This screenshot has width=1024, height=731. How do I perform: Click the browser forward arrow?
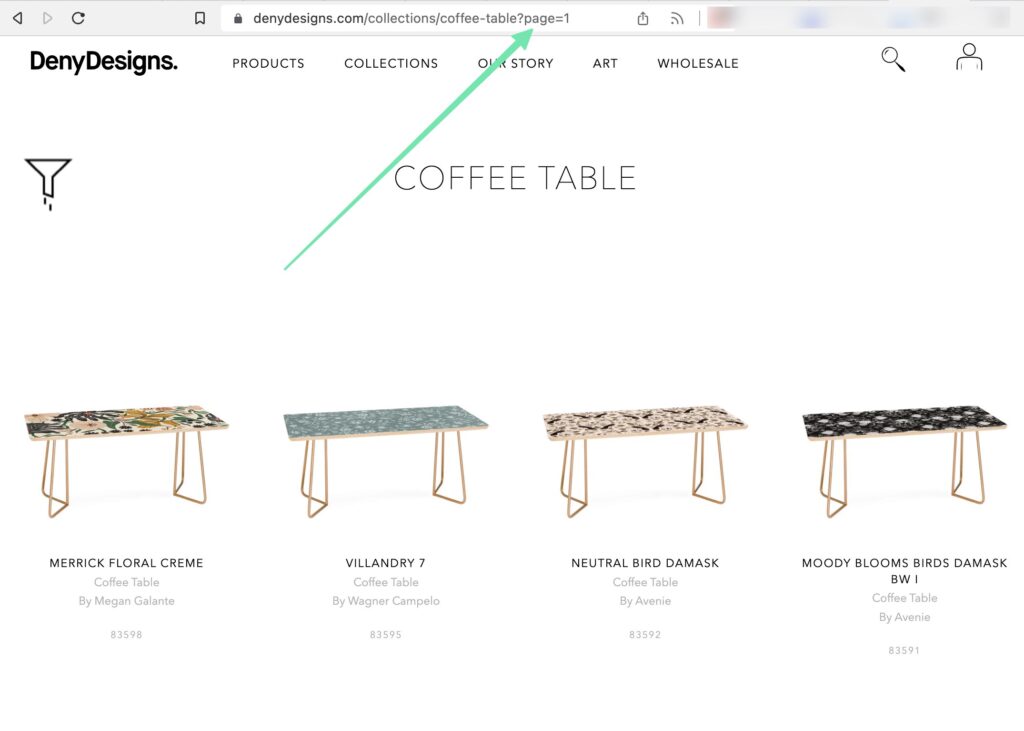[x=46, y=17]
